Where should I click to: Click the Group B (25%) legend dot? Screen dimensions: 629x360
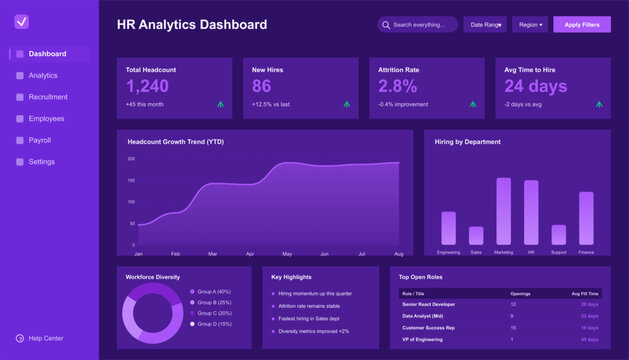pyautogui.click(x=192, y=303)
